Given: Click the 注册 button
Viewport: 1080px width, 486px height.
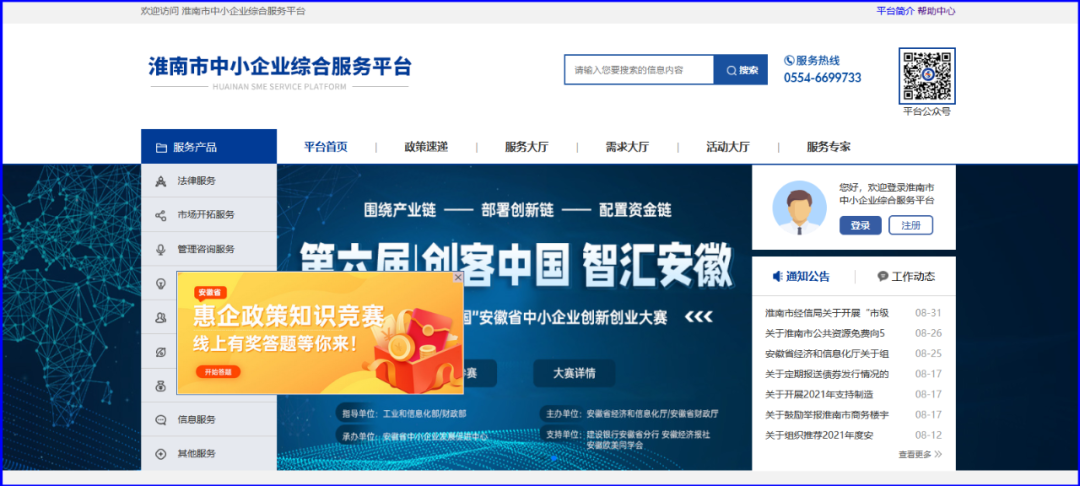Looking at the screenshot, I should (911, 225).
